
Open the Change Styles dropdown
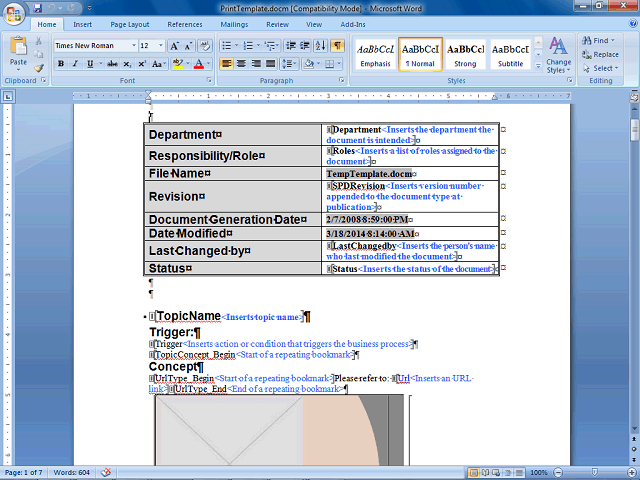click(x=559, y=55)
